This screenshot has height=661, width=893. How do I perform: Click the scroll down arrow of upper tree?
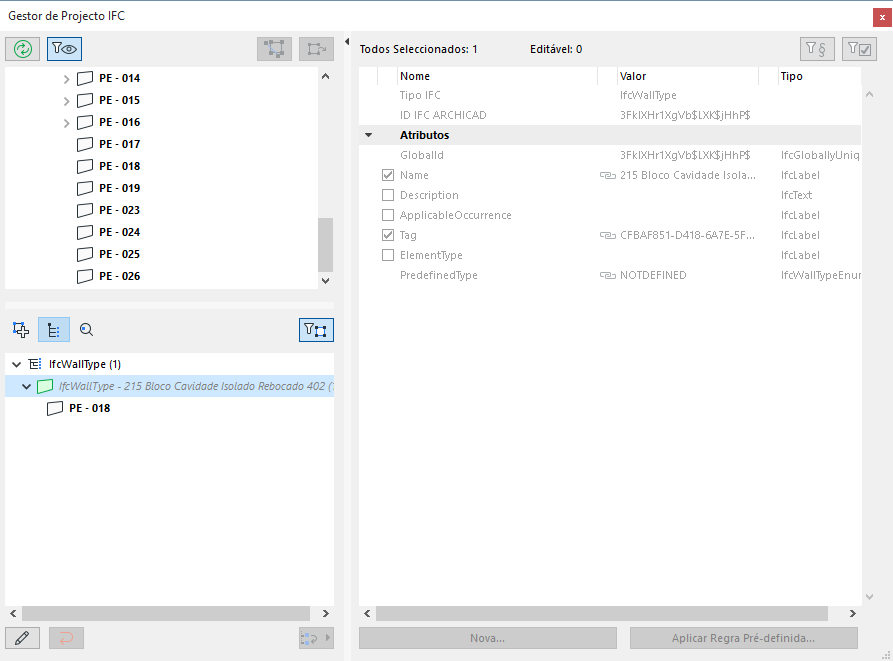pyautogui.click(x=325, y=280)
